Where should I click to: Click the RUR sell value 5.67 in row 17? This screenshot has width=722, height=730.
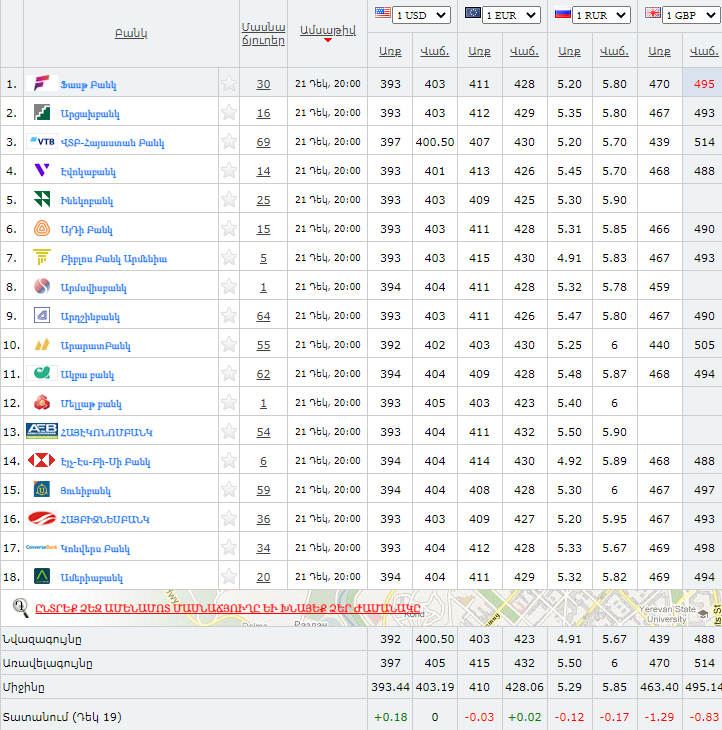[614, 548]
